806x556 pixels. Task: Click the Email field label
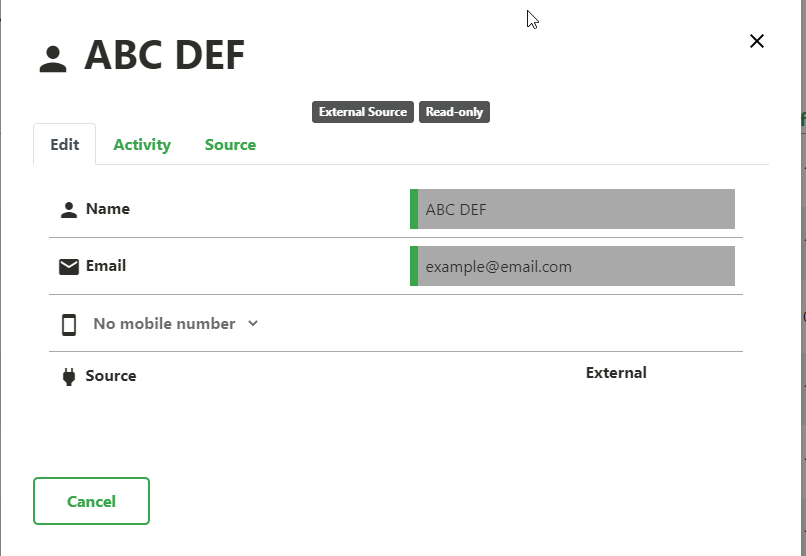click(x=106, y=266)
